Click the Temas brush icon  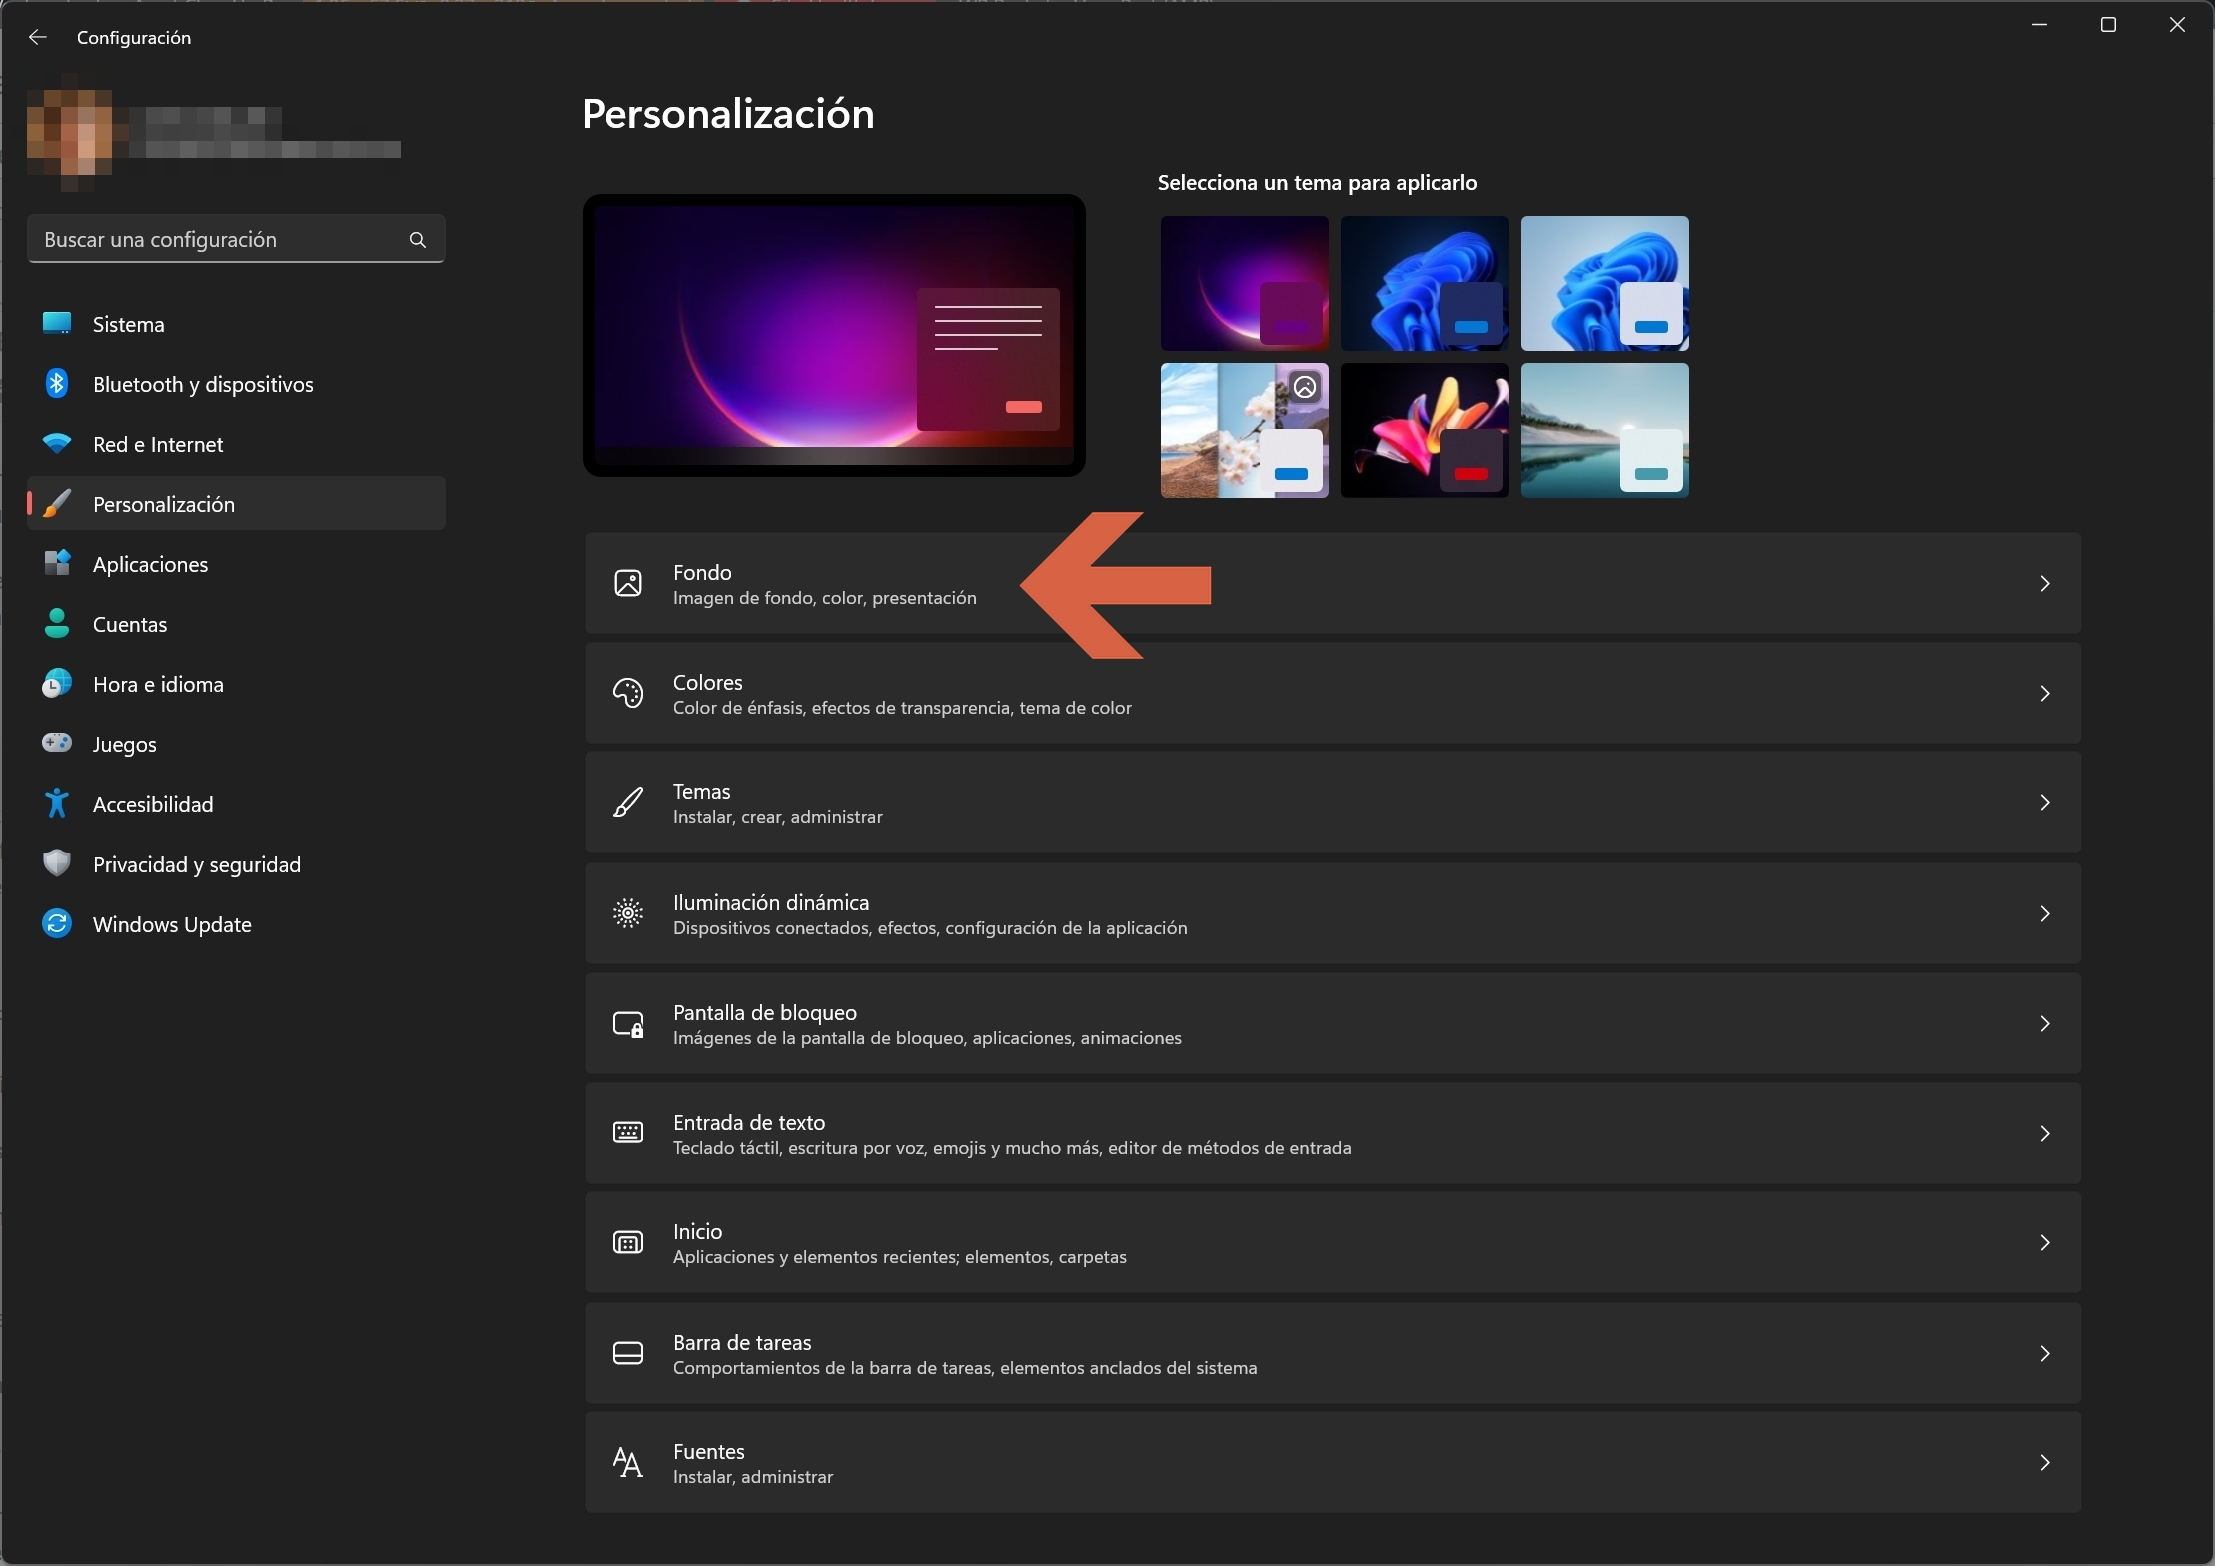[x=628, y=803]
